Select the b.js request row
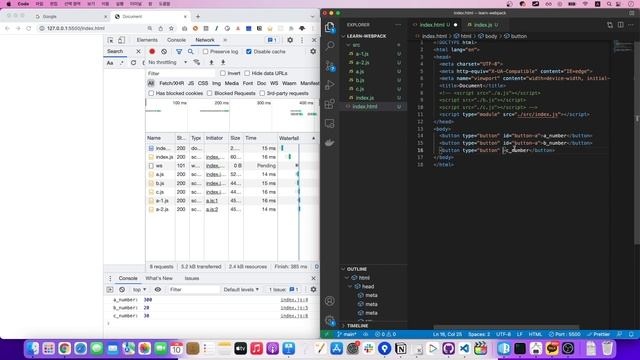This screenshot has height=360, width=640. tap(232, 183)
